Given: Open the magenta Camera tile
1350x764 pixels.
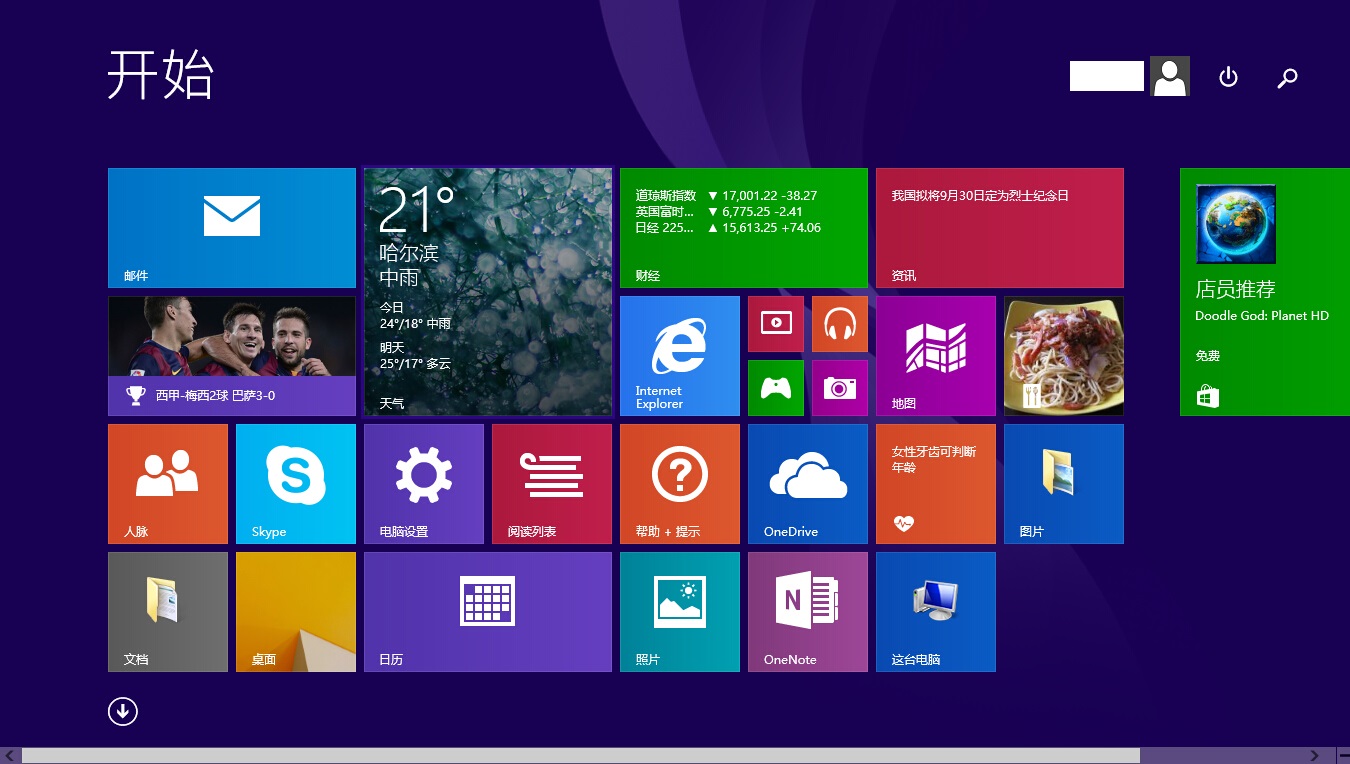Looking at the screenshot, I should (840, 388).
